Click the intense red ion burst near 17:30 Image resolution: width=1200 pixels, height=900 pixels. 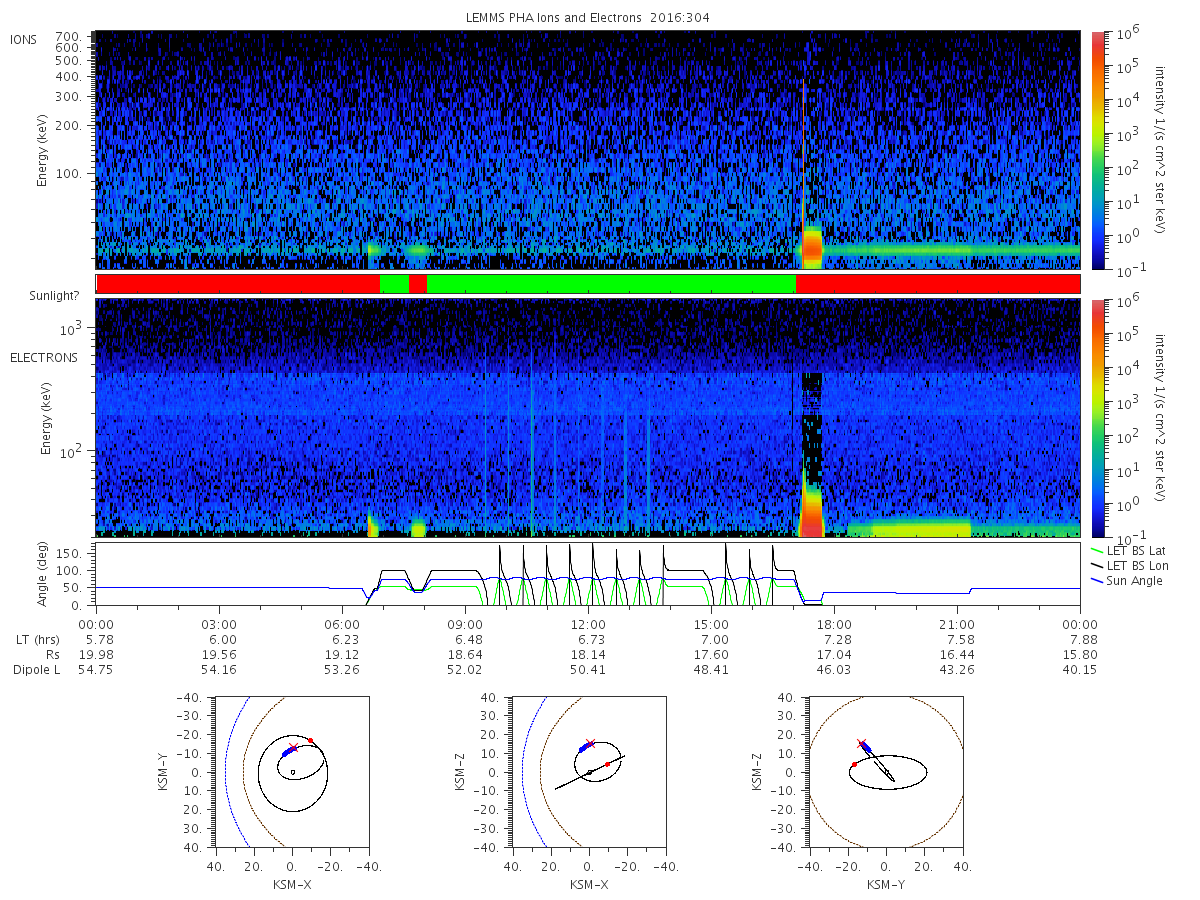click(x=812, y=247)
